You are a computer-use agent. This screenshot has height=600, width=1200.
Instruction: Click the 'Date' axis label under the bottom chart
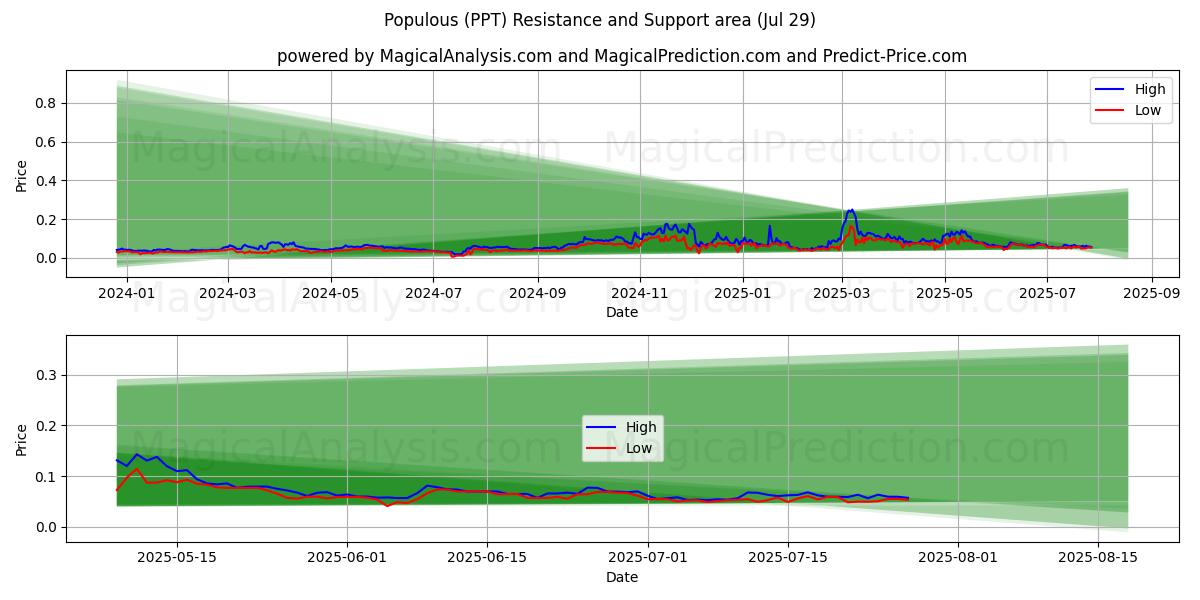pos(622,577)
